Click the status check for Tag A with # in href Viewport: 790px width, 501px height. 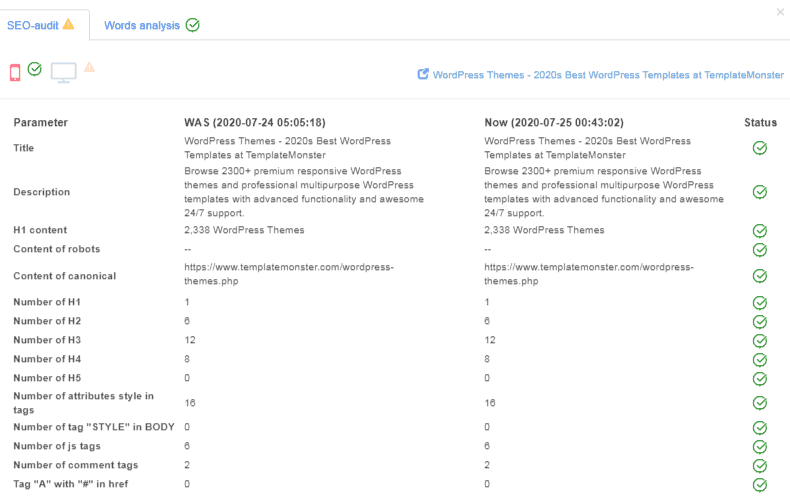(760, 485)
